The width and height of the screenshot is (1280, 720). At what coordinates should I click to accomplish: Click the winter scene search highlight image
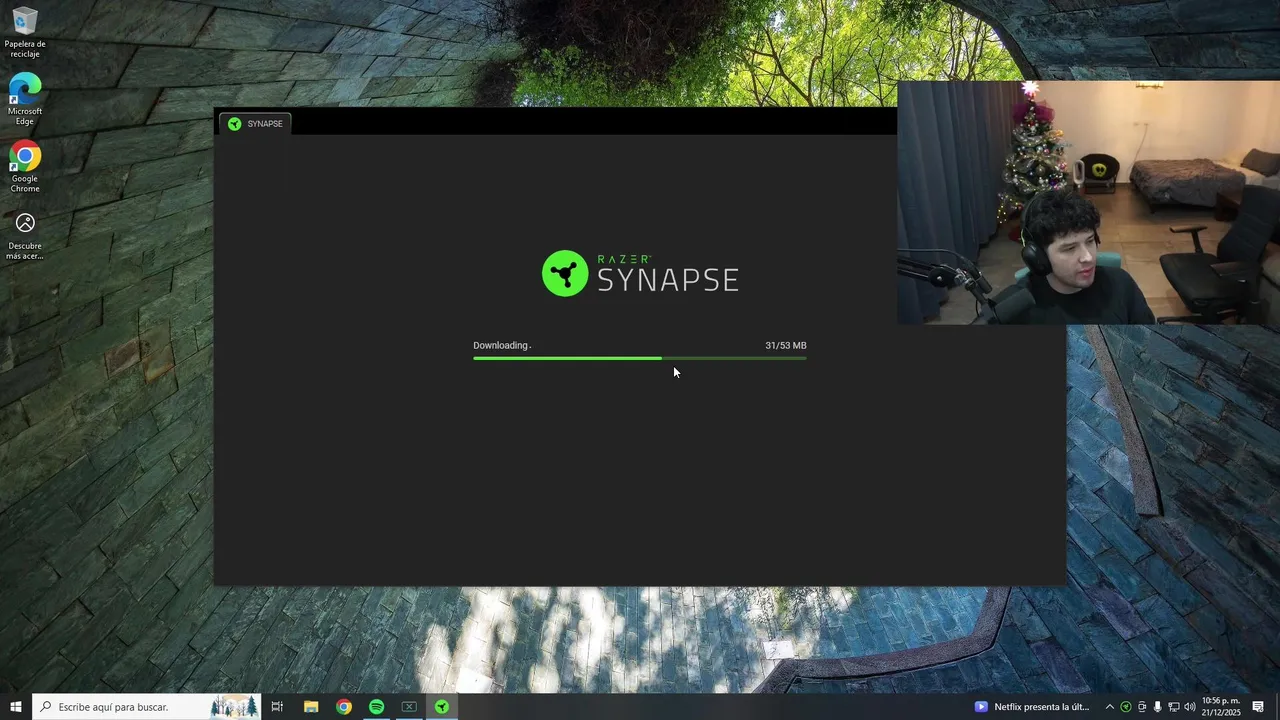(x=233, y=707)
